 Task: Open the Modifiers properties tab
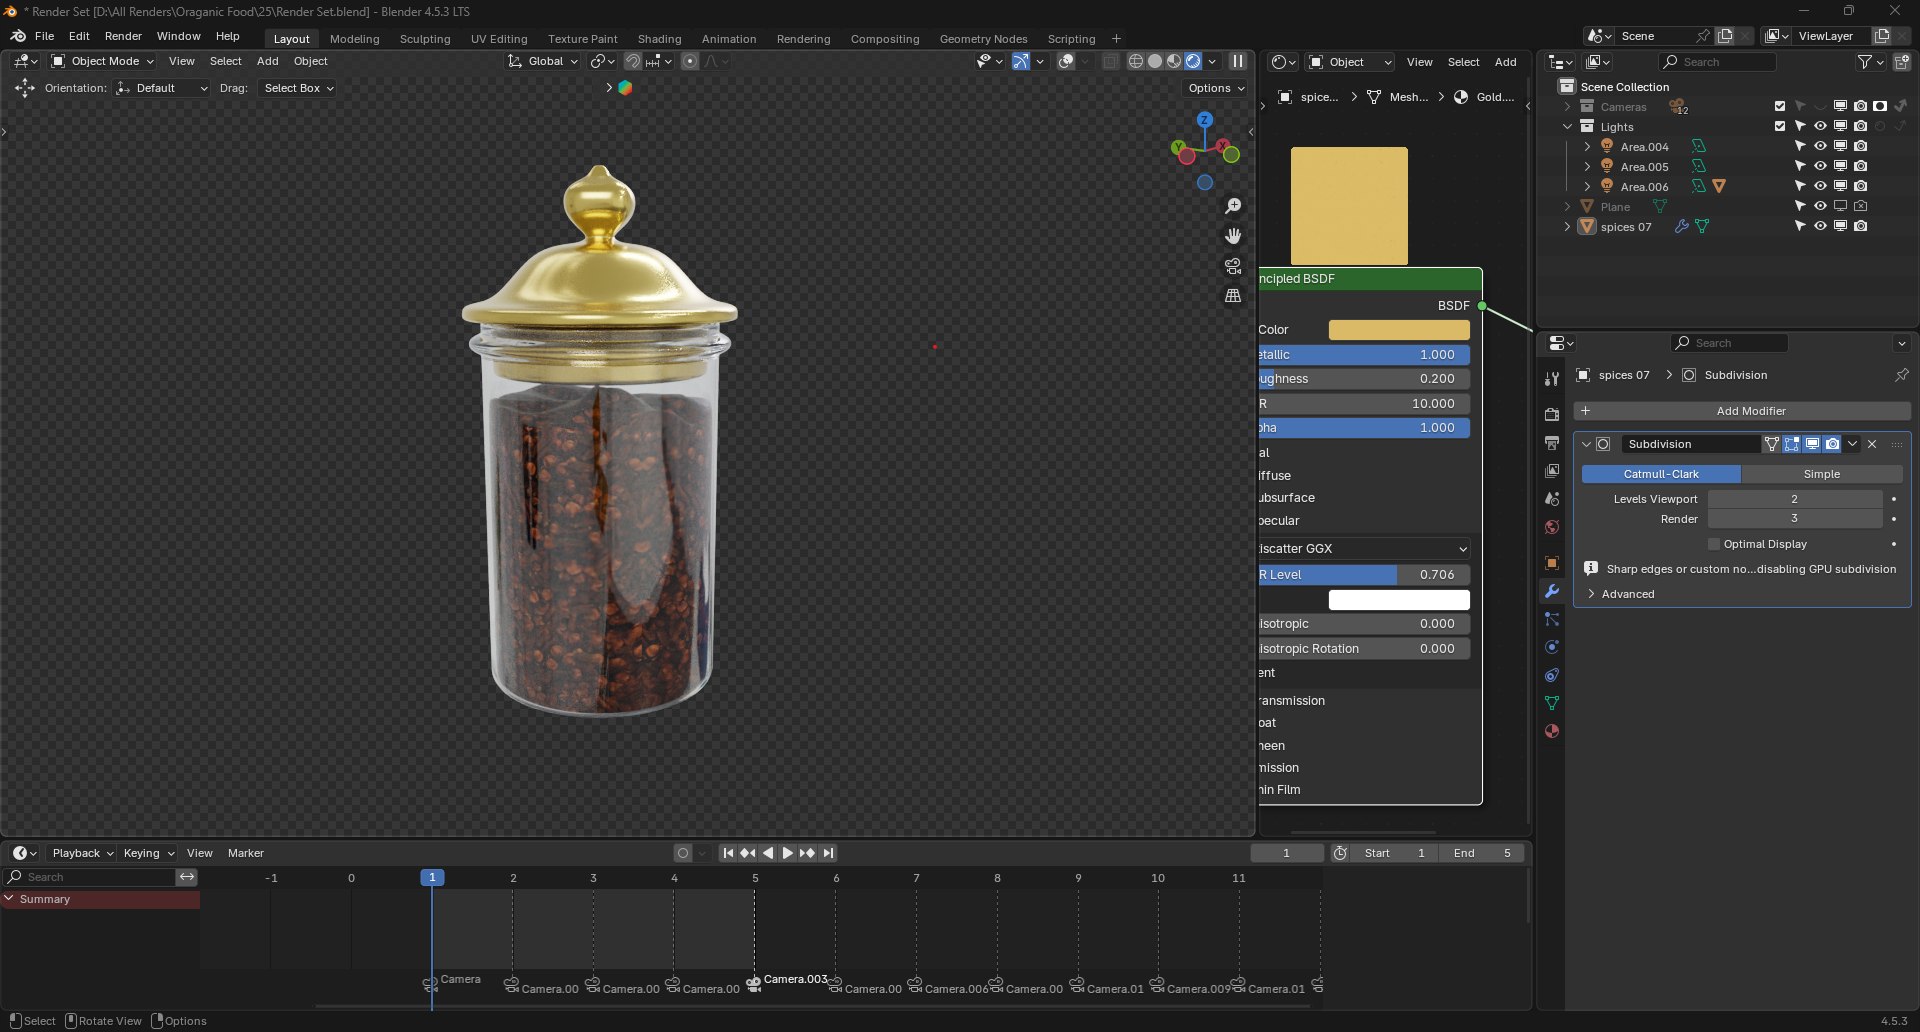coord(1551,591)
